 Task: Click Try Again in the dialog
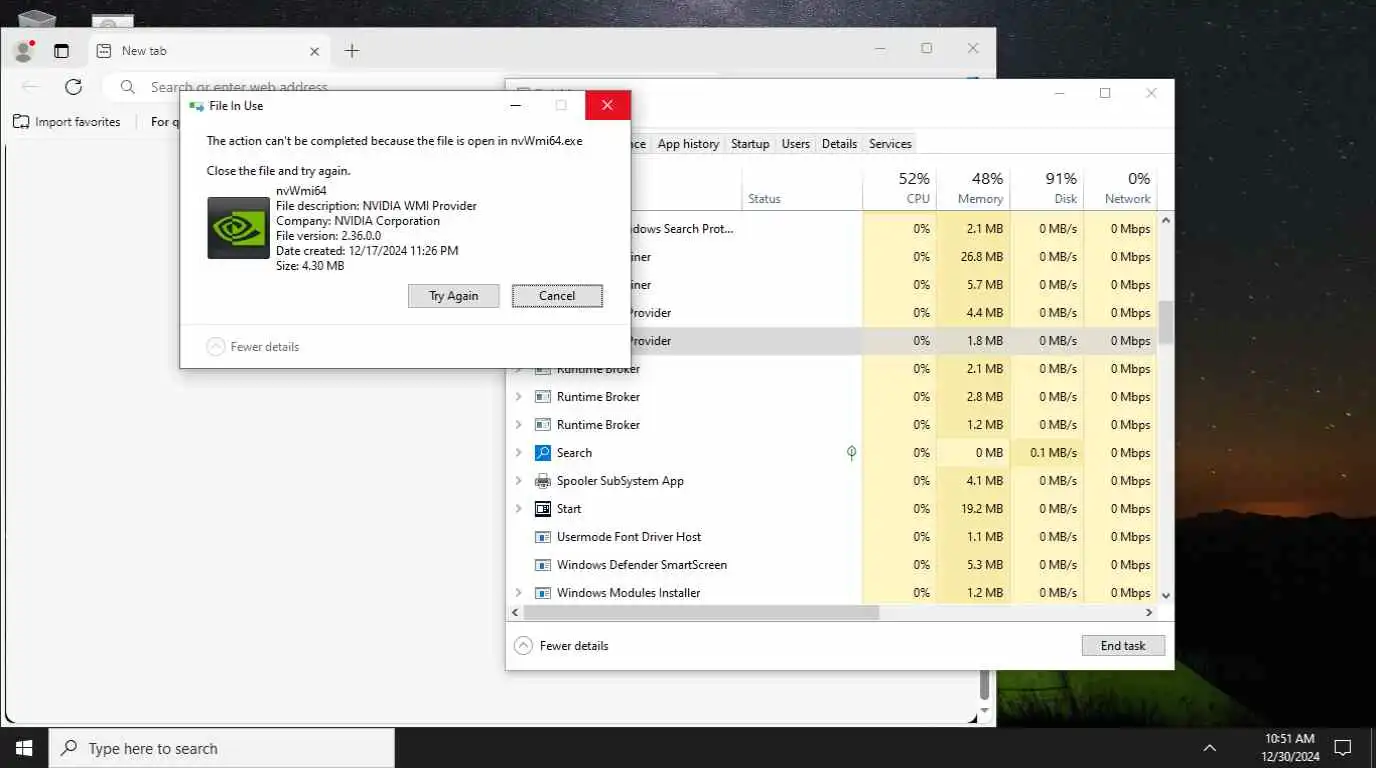pos(454,296)
